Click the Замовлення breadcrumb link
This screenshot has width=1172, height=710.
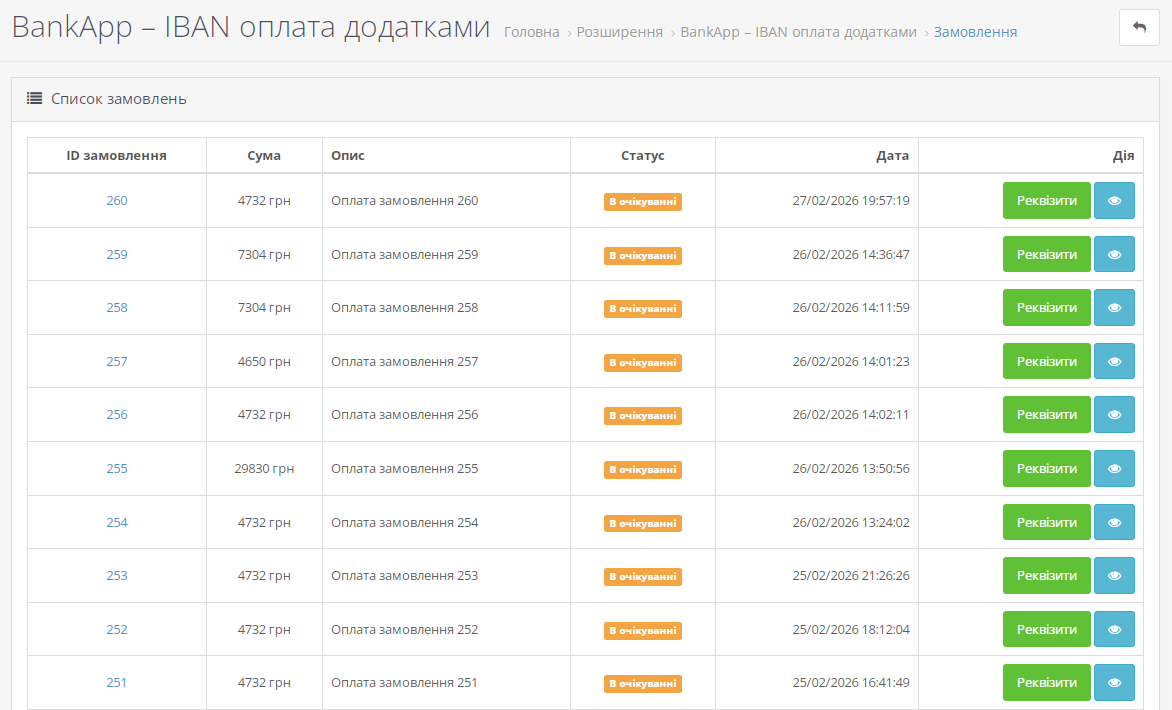coord(975,32)
